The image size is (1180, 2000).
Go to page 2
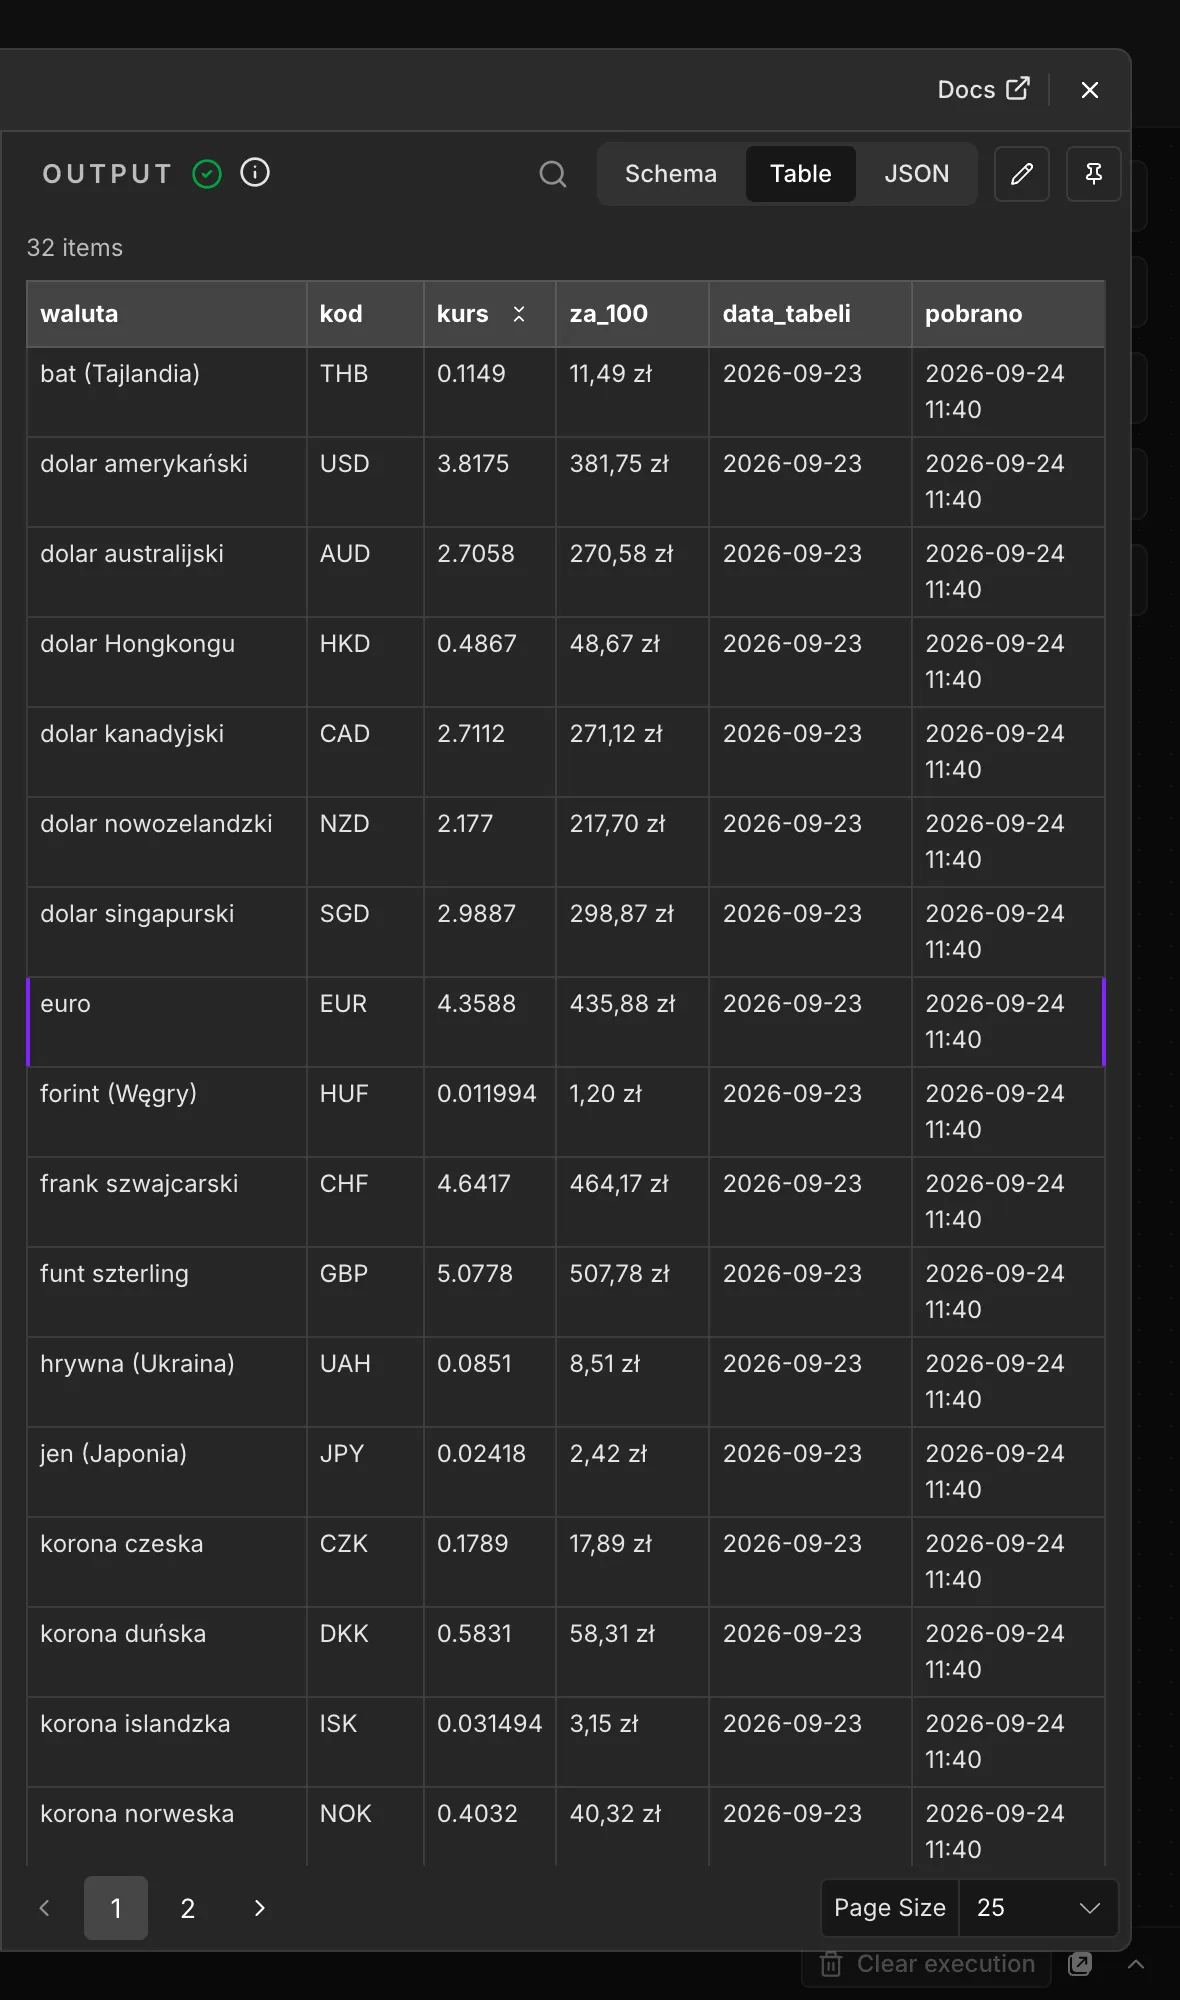(x=188, y=1908)
